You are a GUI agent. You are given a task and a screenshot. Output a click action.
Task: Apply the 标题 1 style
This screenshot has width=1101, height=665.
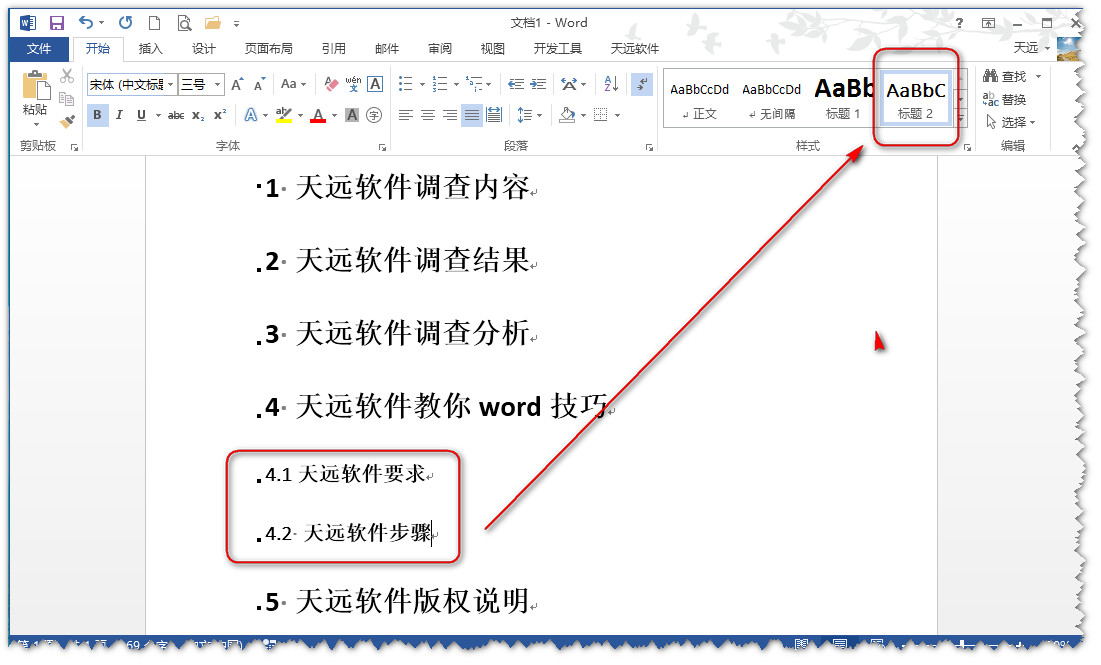(x=843, y=98)
